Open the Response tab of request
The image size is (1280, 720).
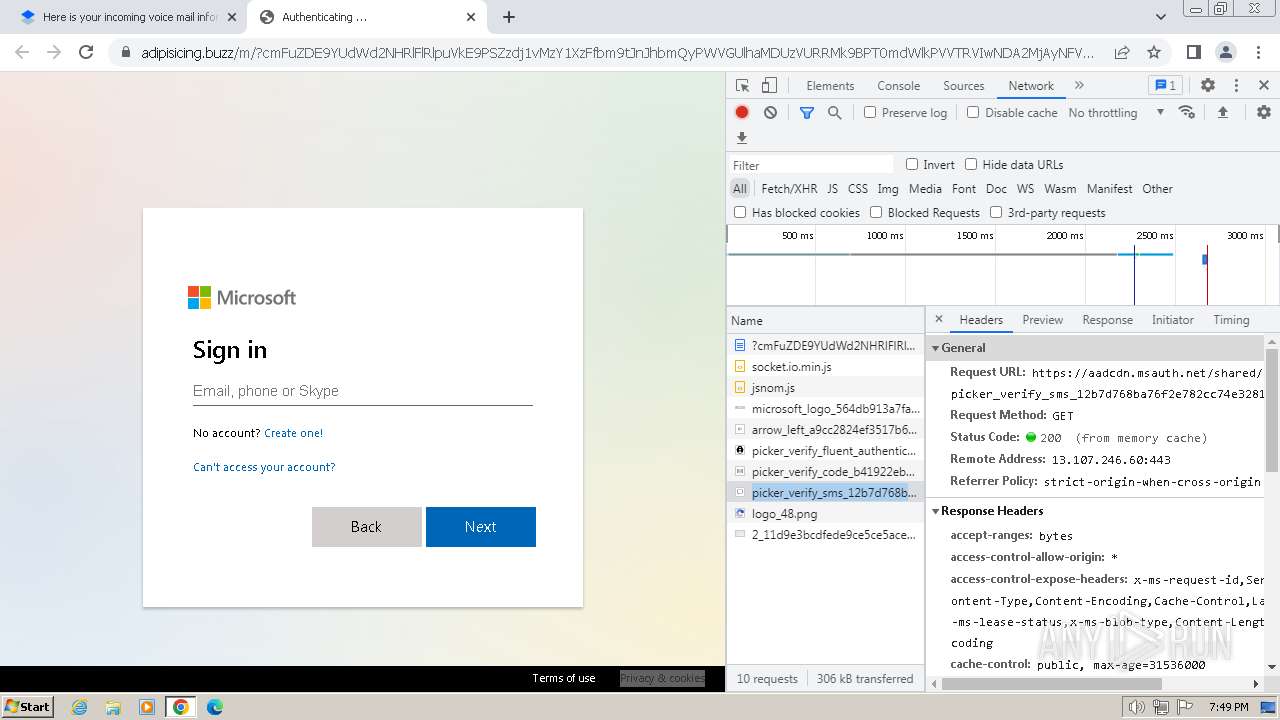click(x=1107, y=320)
